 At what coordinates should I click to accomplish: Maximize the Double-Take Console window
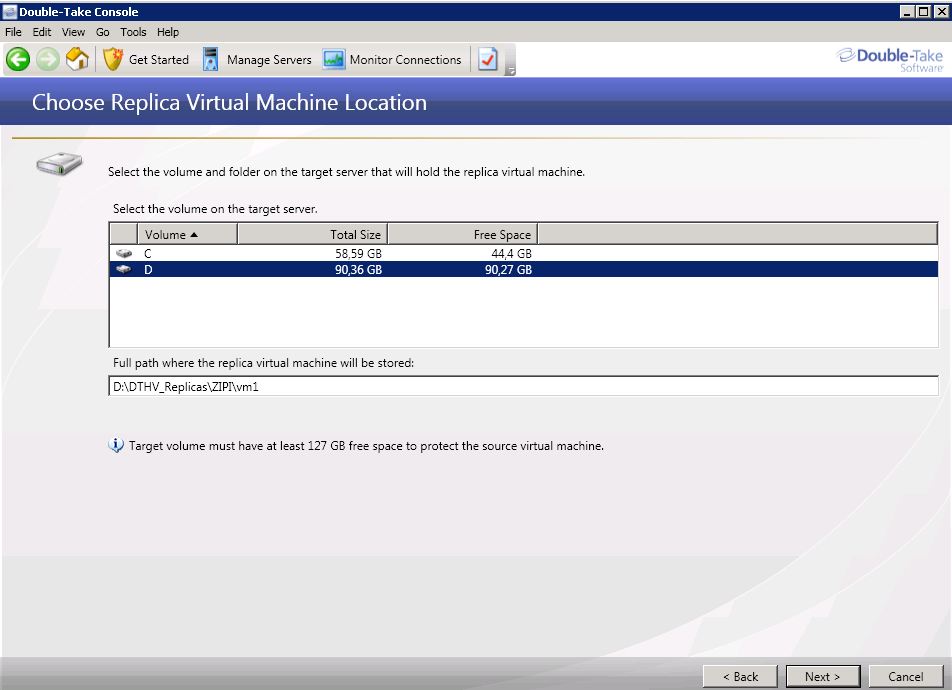923,12
